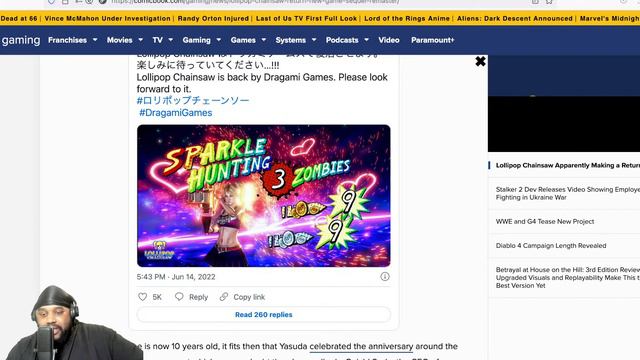Click the Reply speech bubble icon
This screenshot has height=360, width=640.
[x=179, y=297]
